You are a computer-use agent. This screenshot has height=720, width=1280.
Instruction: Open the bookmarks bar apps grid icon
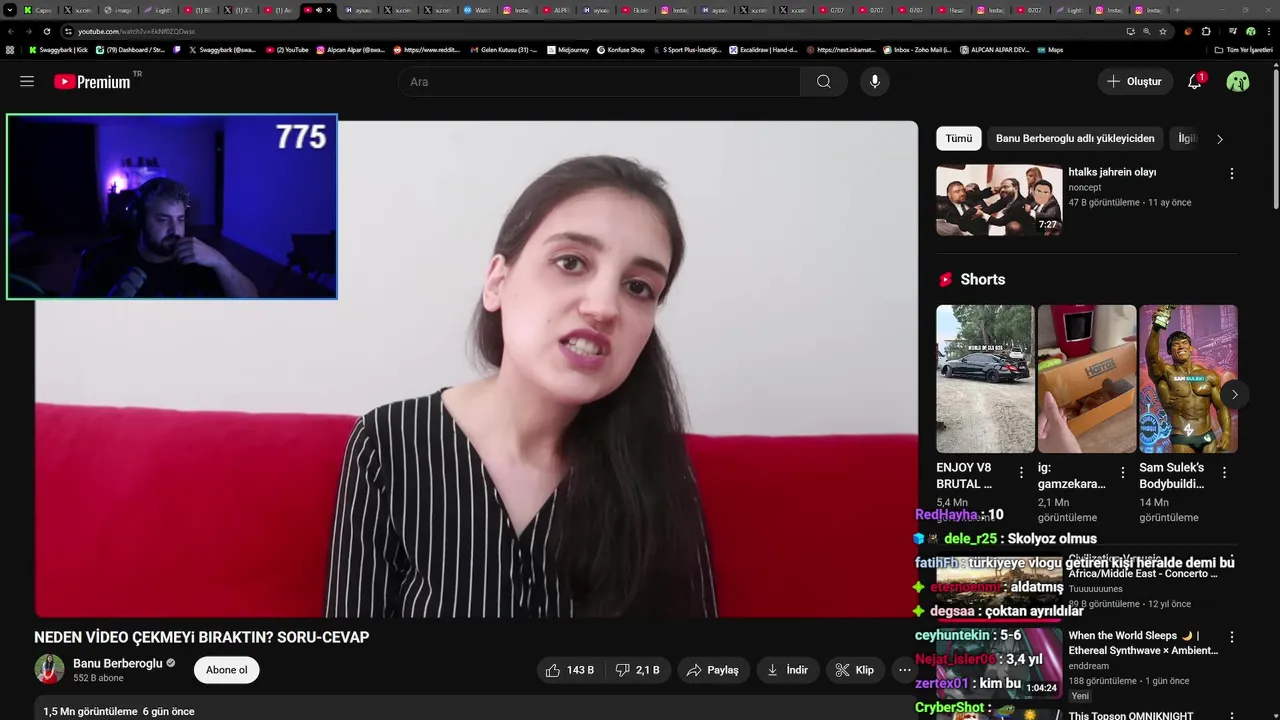pos(10,49)
